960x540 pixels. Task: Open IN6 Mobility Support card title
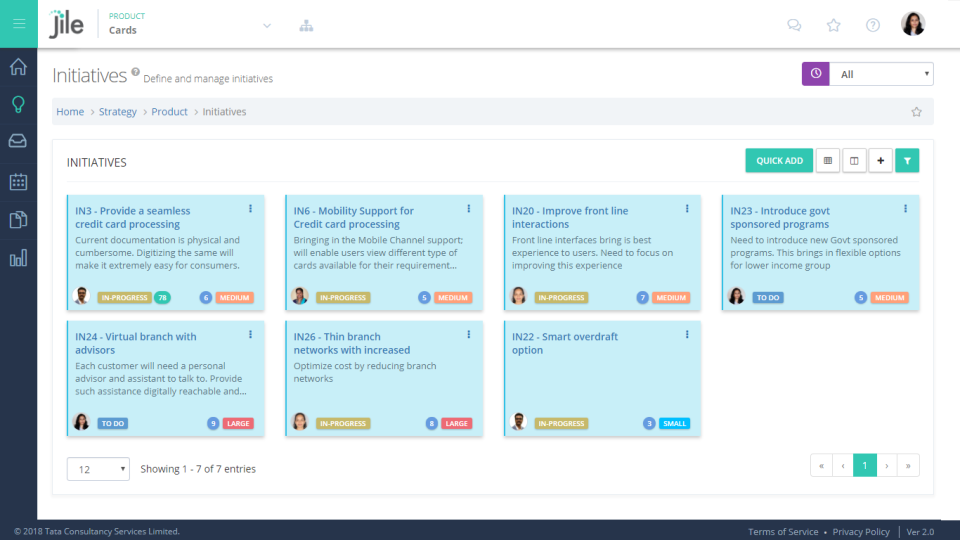(x=353, y=217)
